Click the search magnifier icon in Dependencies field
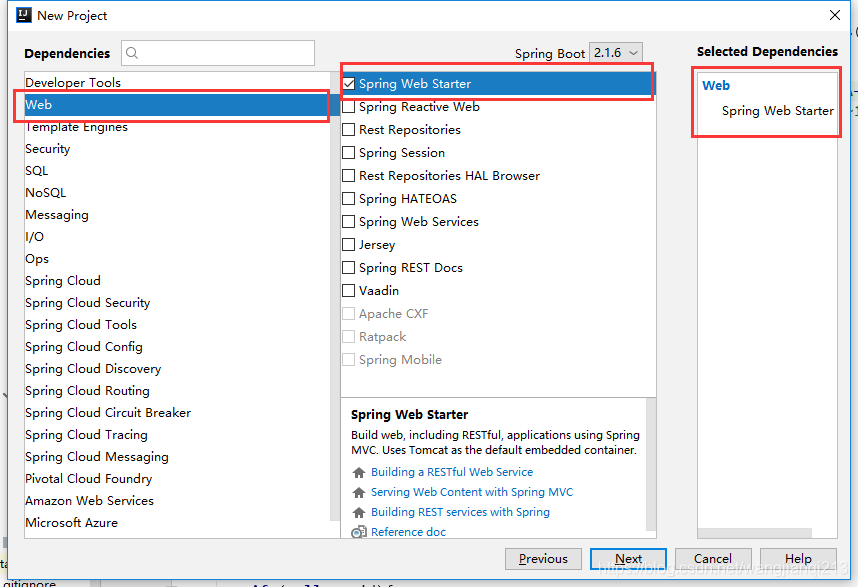858x587 pixels. [x=132, y=53]
